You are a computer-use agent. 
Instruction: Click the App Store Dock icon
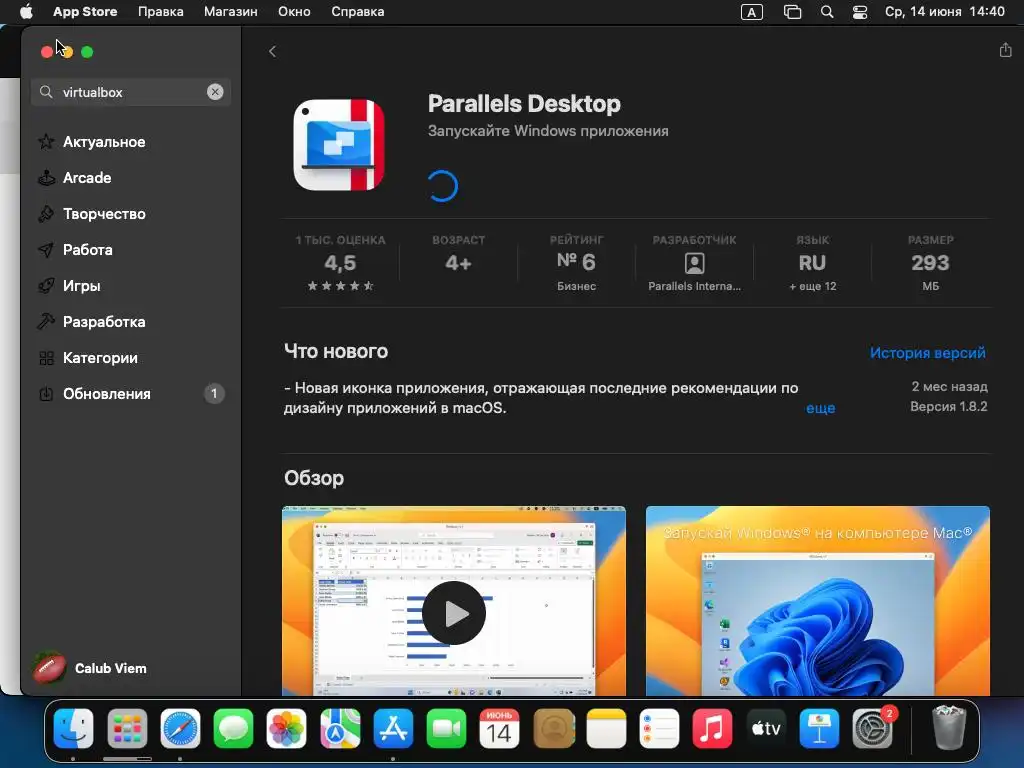click(393, 728)
